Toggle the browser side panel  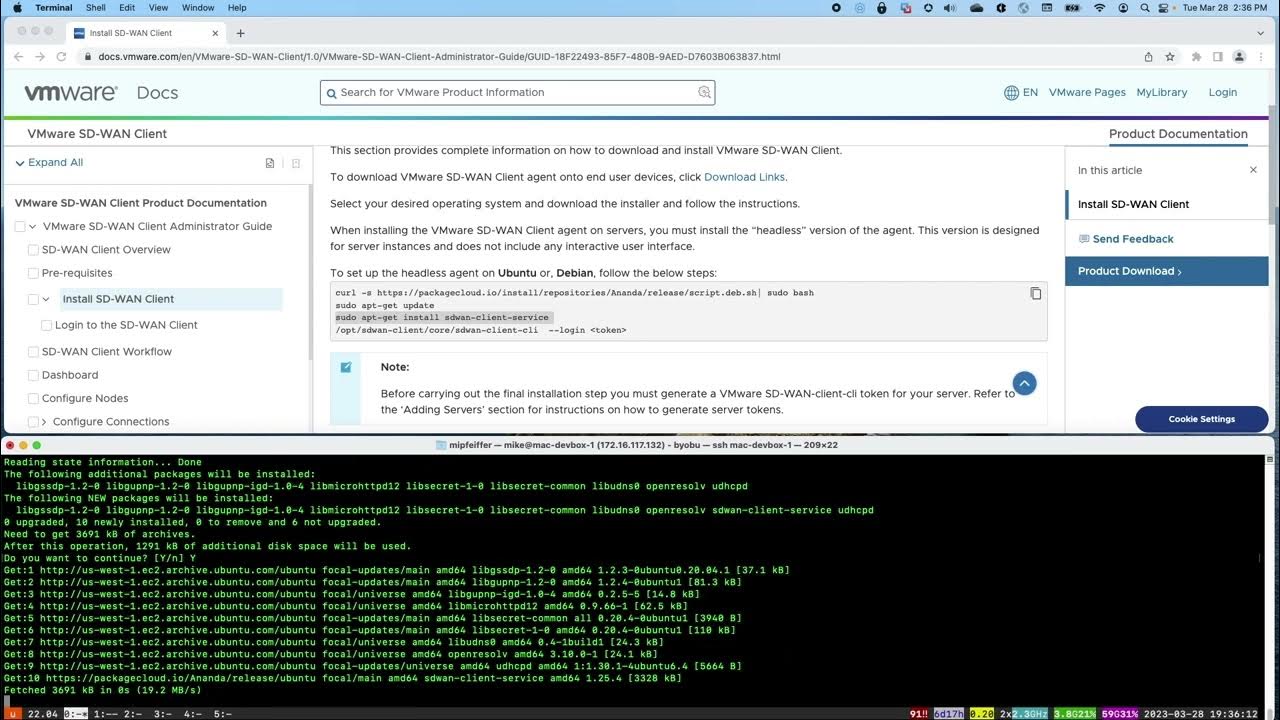(x=1217, y=57)
